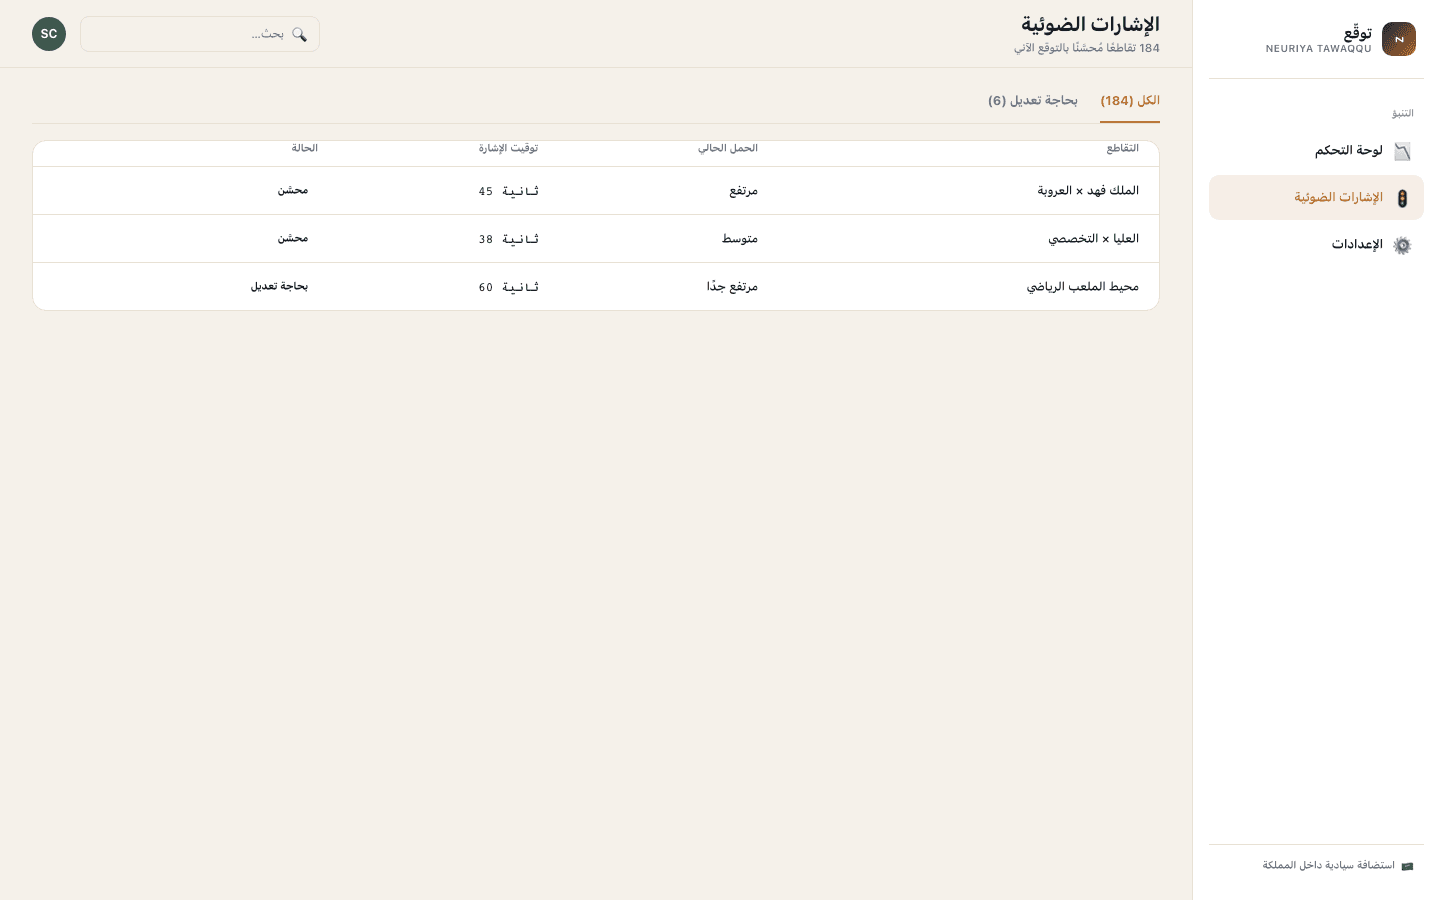1440x900 pixels.
Task: Open the dashboard chart icon in sidebar
Action: [1402, 151]
